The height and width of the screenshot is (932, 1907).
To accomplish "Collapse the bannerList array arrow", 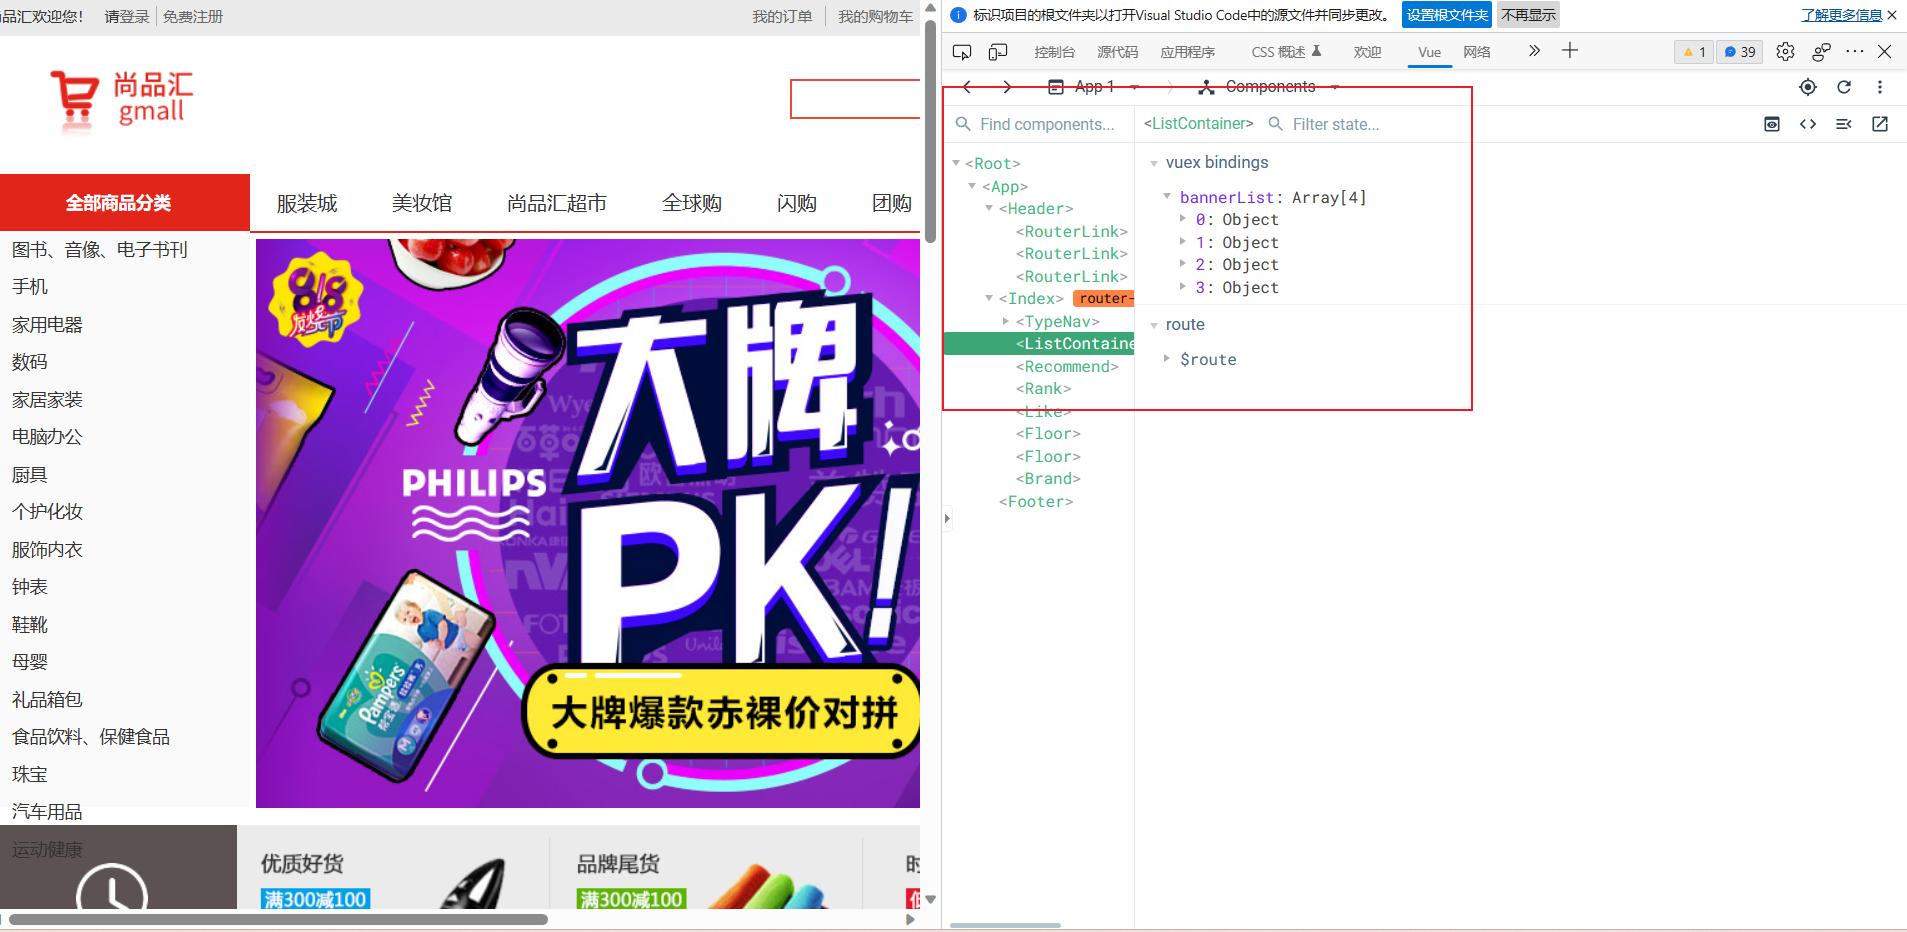I will click(x=1167, y=197).
